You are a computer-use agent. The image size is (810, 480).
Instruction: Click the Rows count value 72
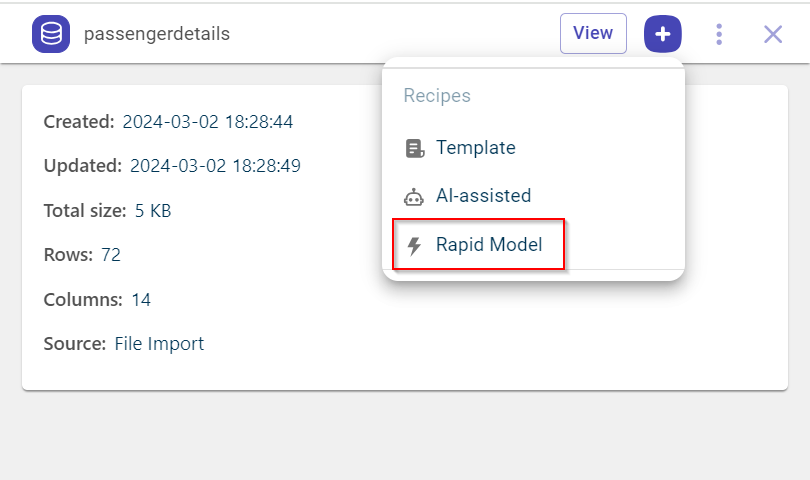(x=110, y=255)
